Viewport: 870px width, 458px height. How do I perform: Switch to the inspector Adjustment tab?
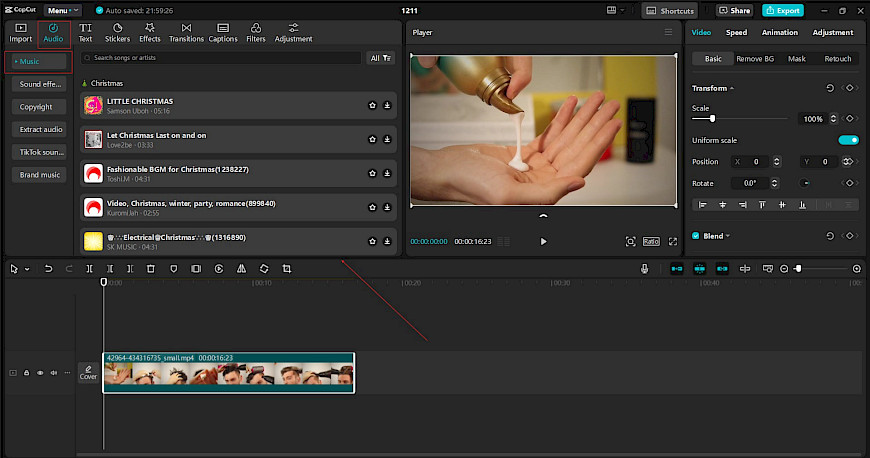[832, 32]
